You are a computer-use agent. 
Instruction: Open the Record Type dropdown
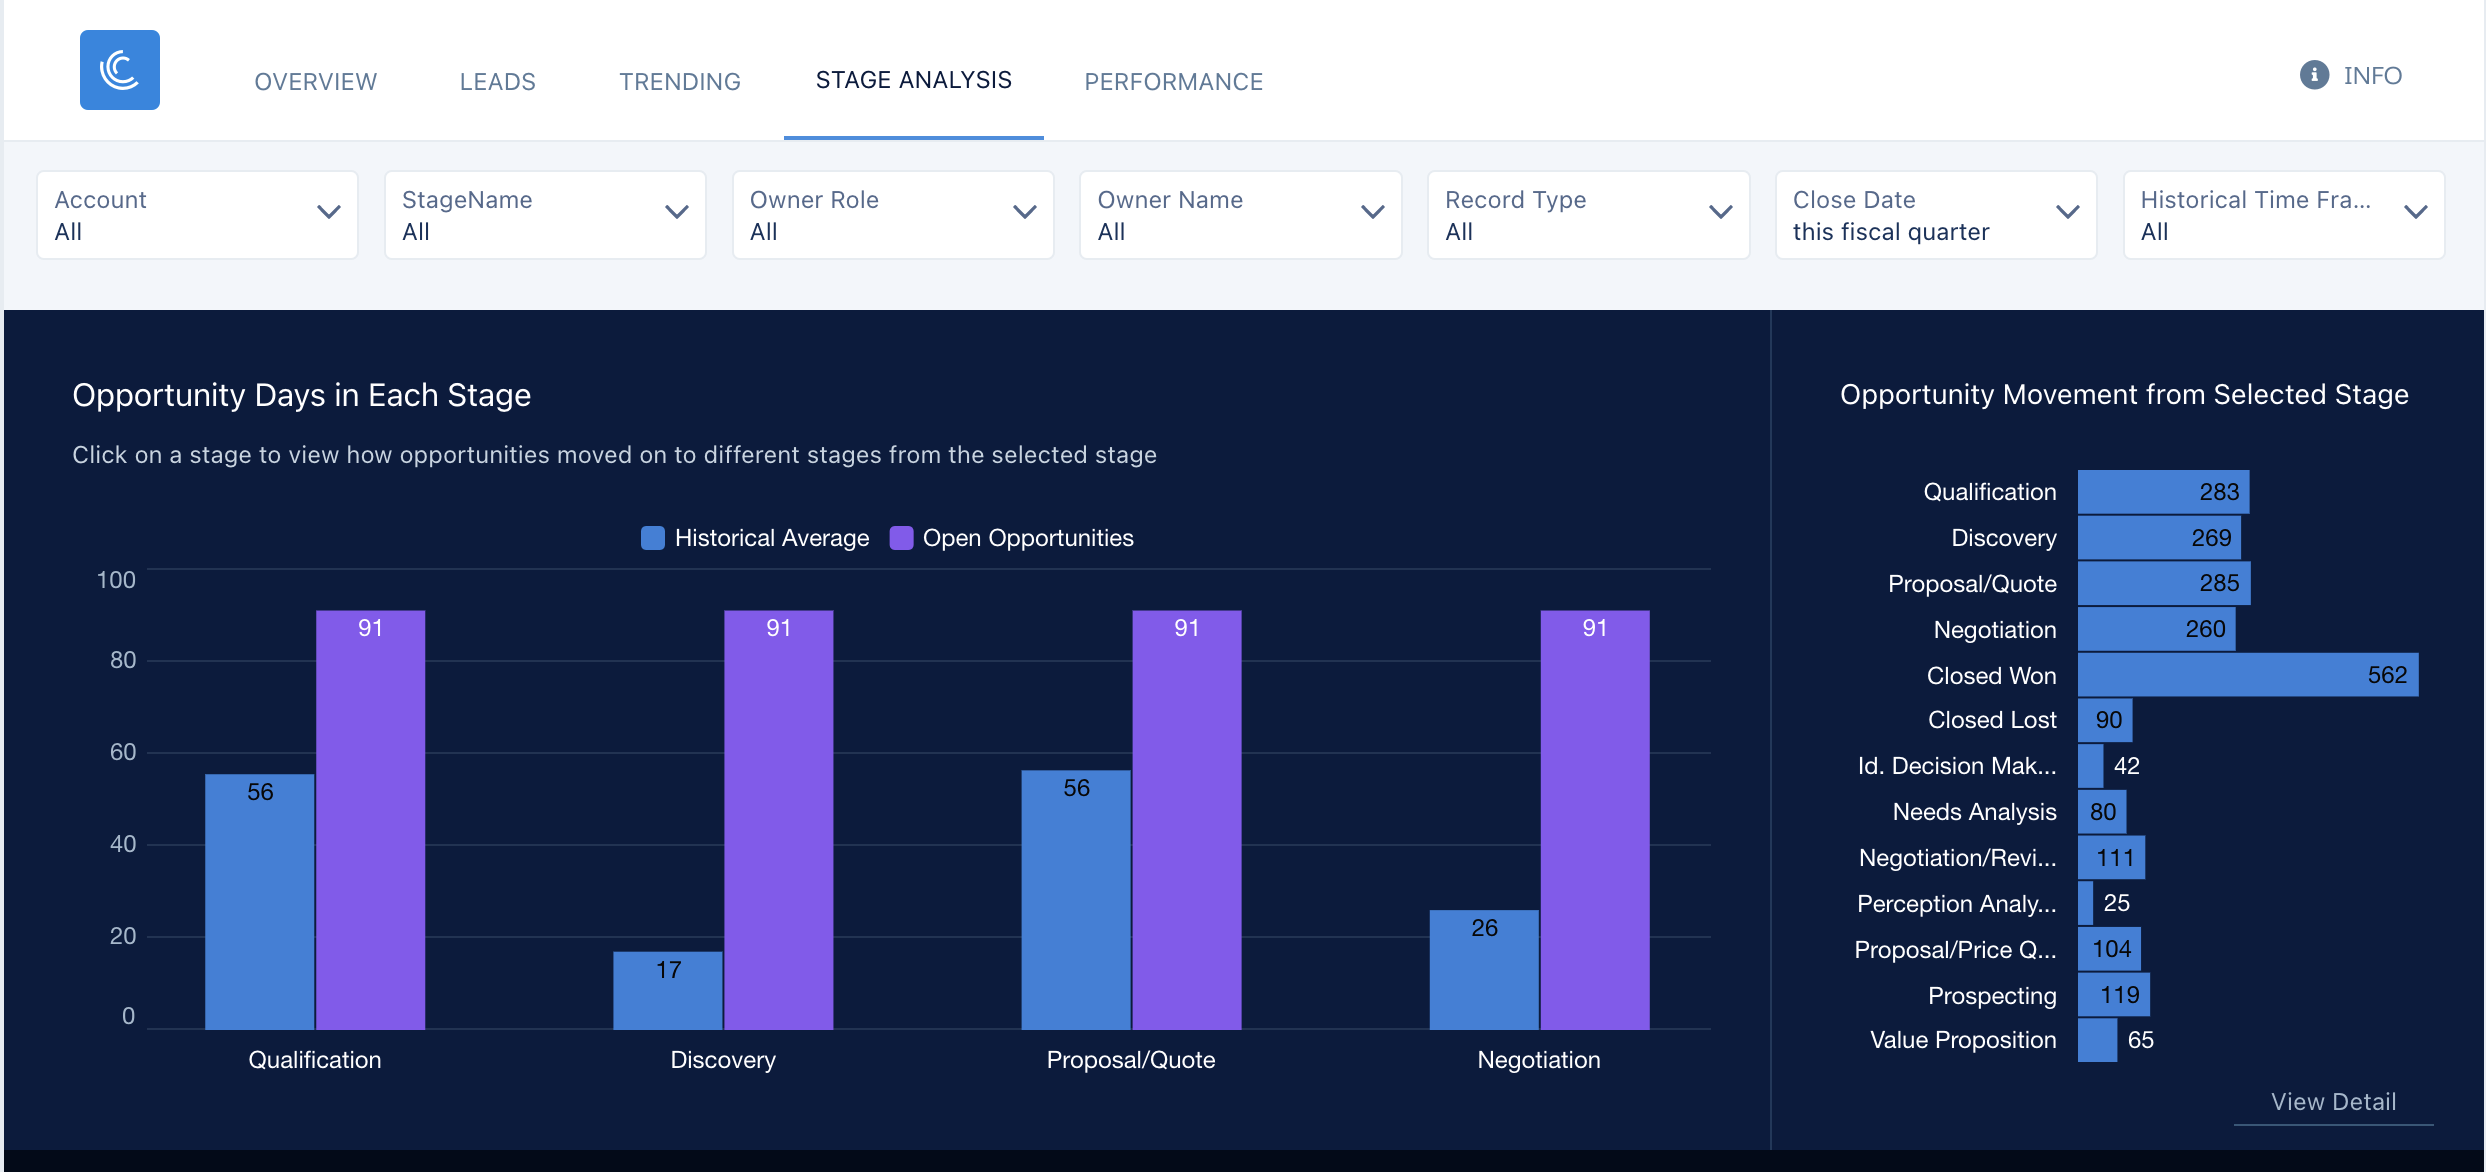coord(1588,214)
